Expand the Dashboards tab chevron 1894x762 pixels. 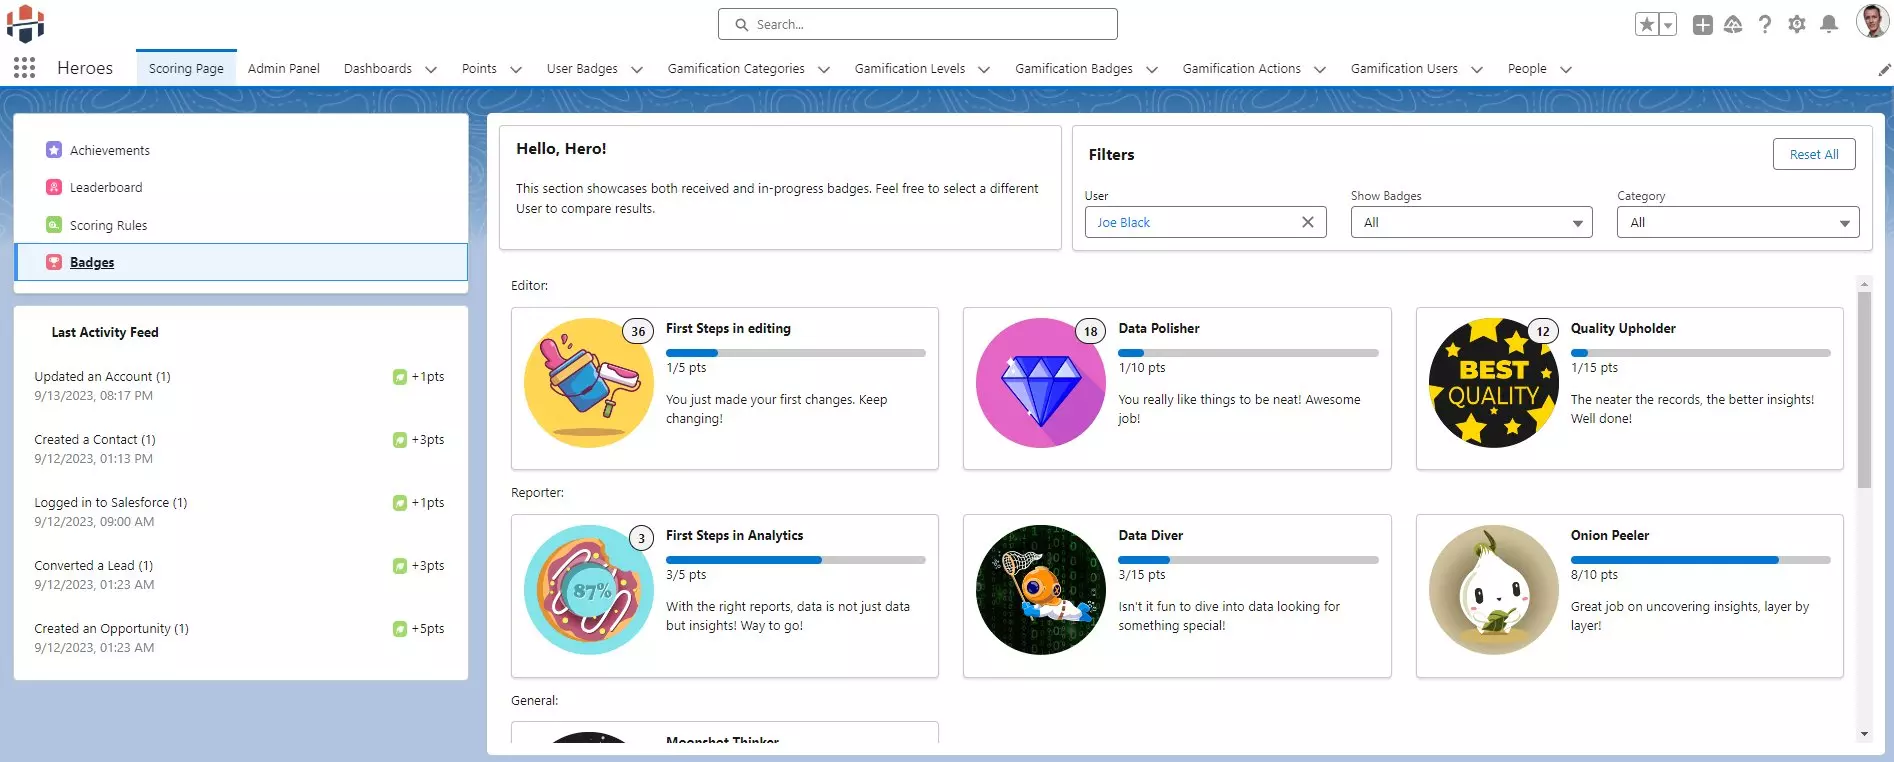(x=431, y=69)
